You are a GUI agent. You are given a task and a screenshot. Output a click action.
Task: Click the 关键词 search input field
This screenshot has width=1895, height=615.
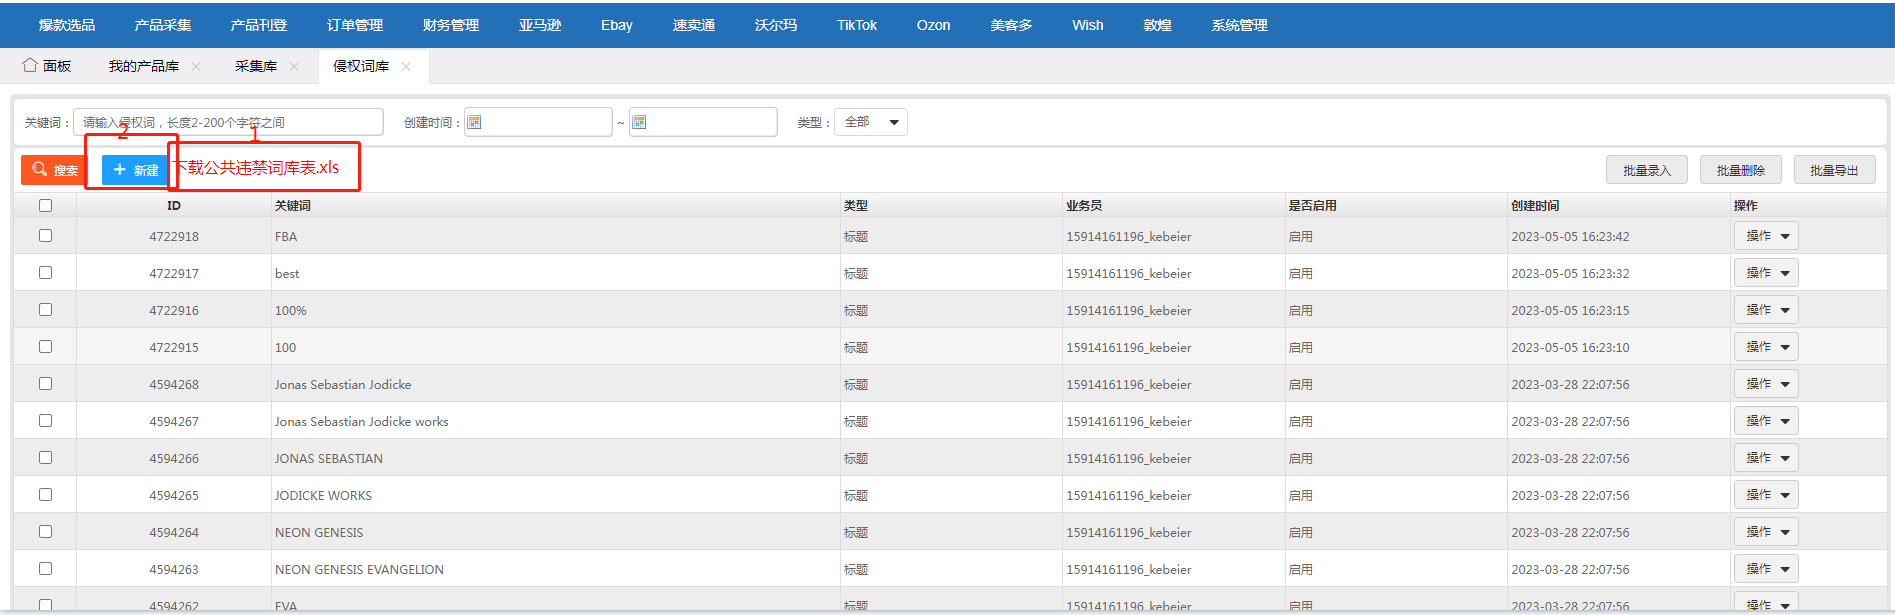(228, 122)
